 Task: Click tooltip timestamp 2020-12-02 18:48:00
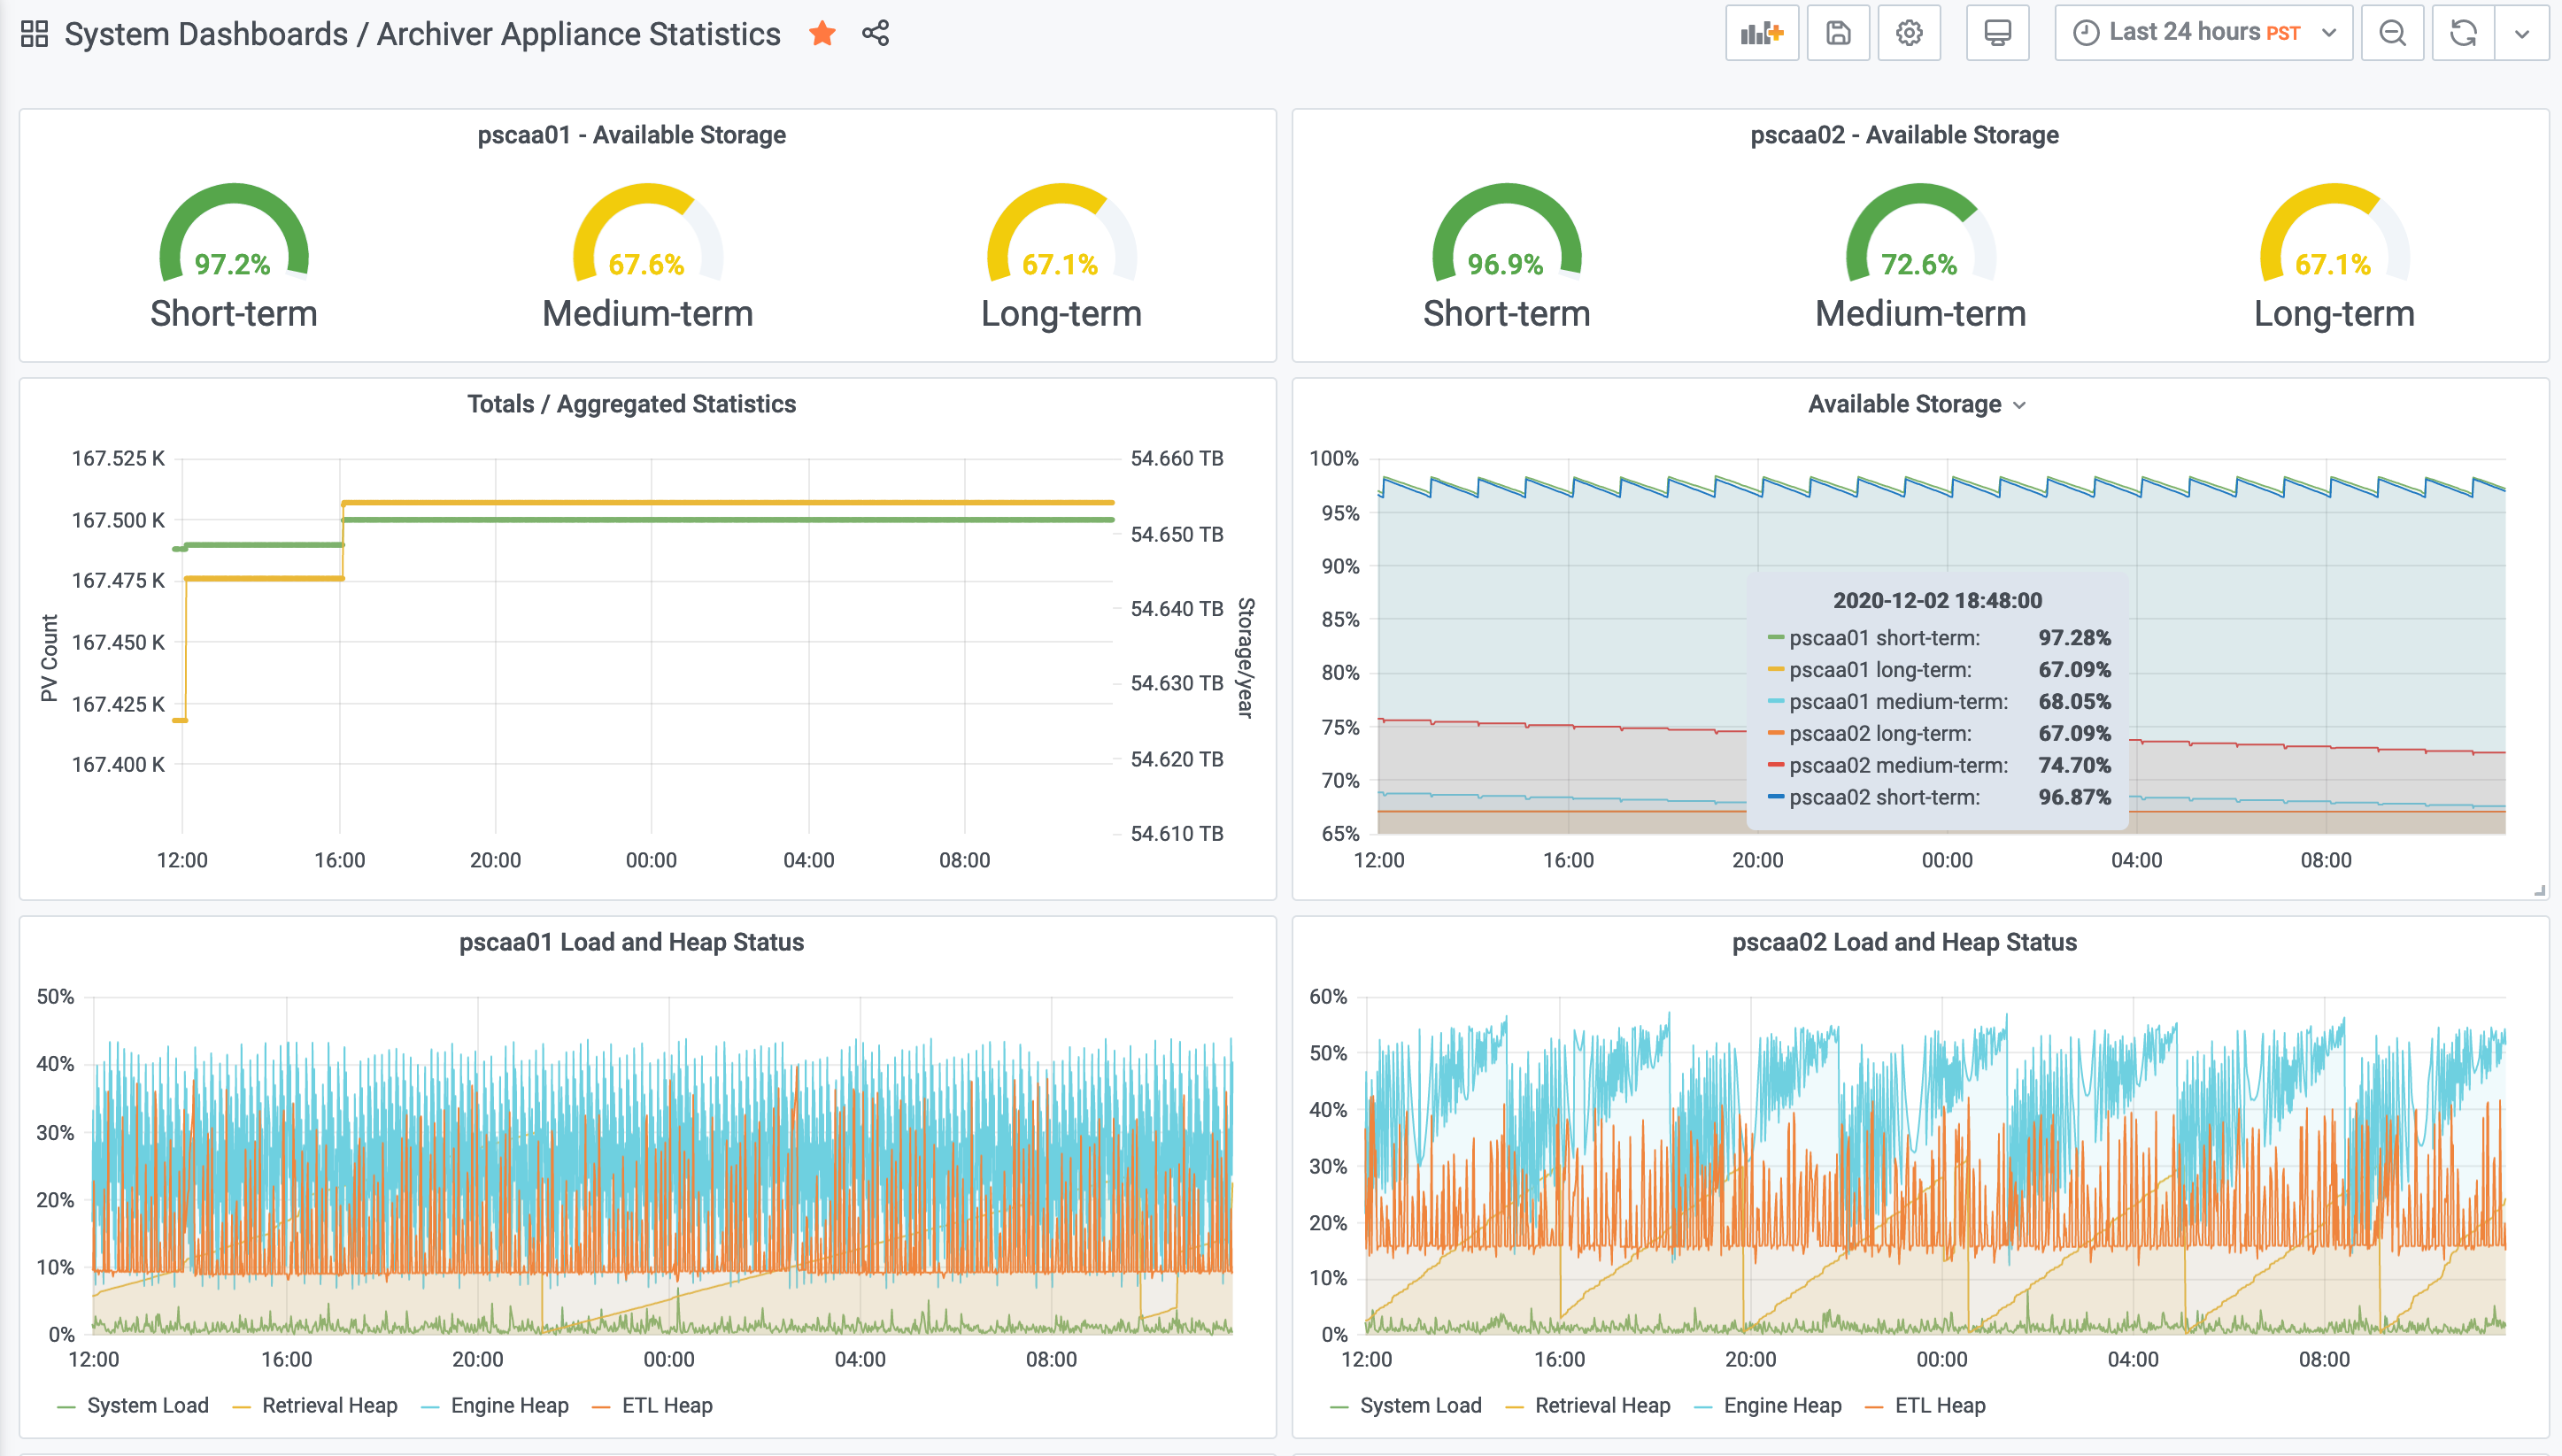pos(1937,600)
